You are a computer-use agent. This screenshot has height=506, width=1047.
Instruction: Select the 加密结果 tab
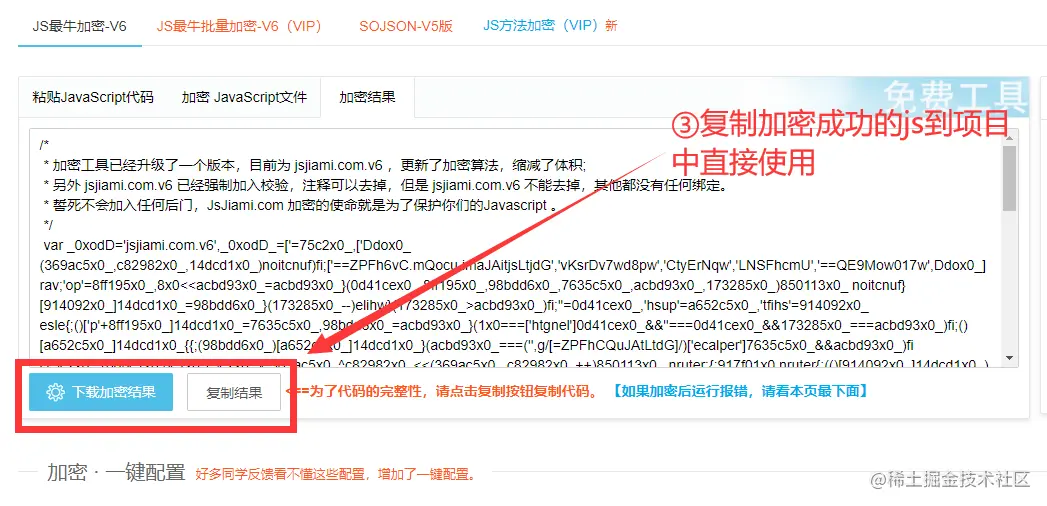click(x=367, y=97)
